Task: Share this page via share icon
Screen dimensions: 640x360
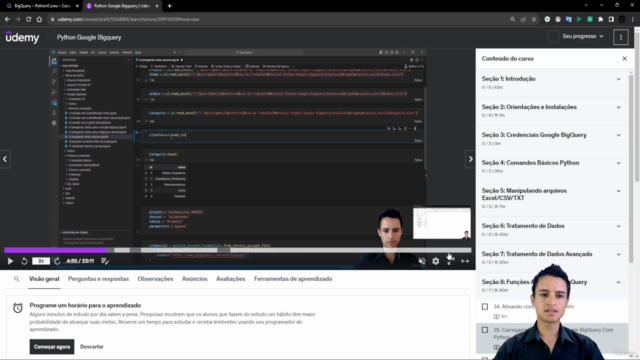Action: click(x=523, y=19)
